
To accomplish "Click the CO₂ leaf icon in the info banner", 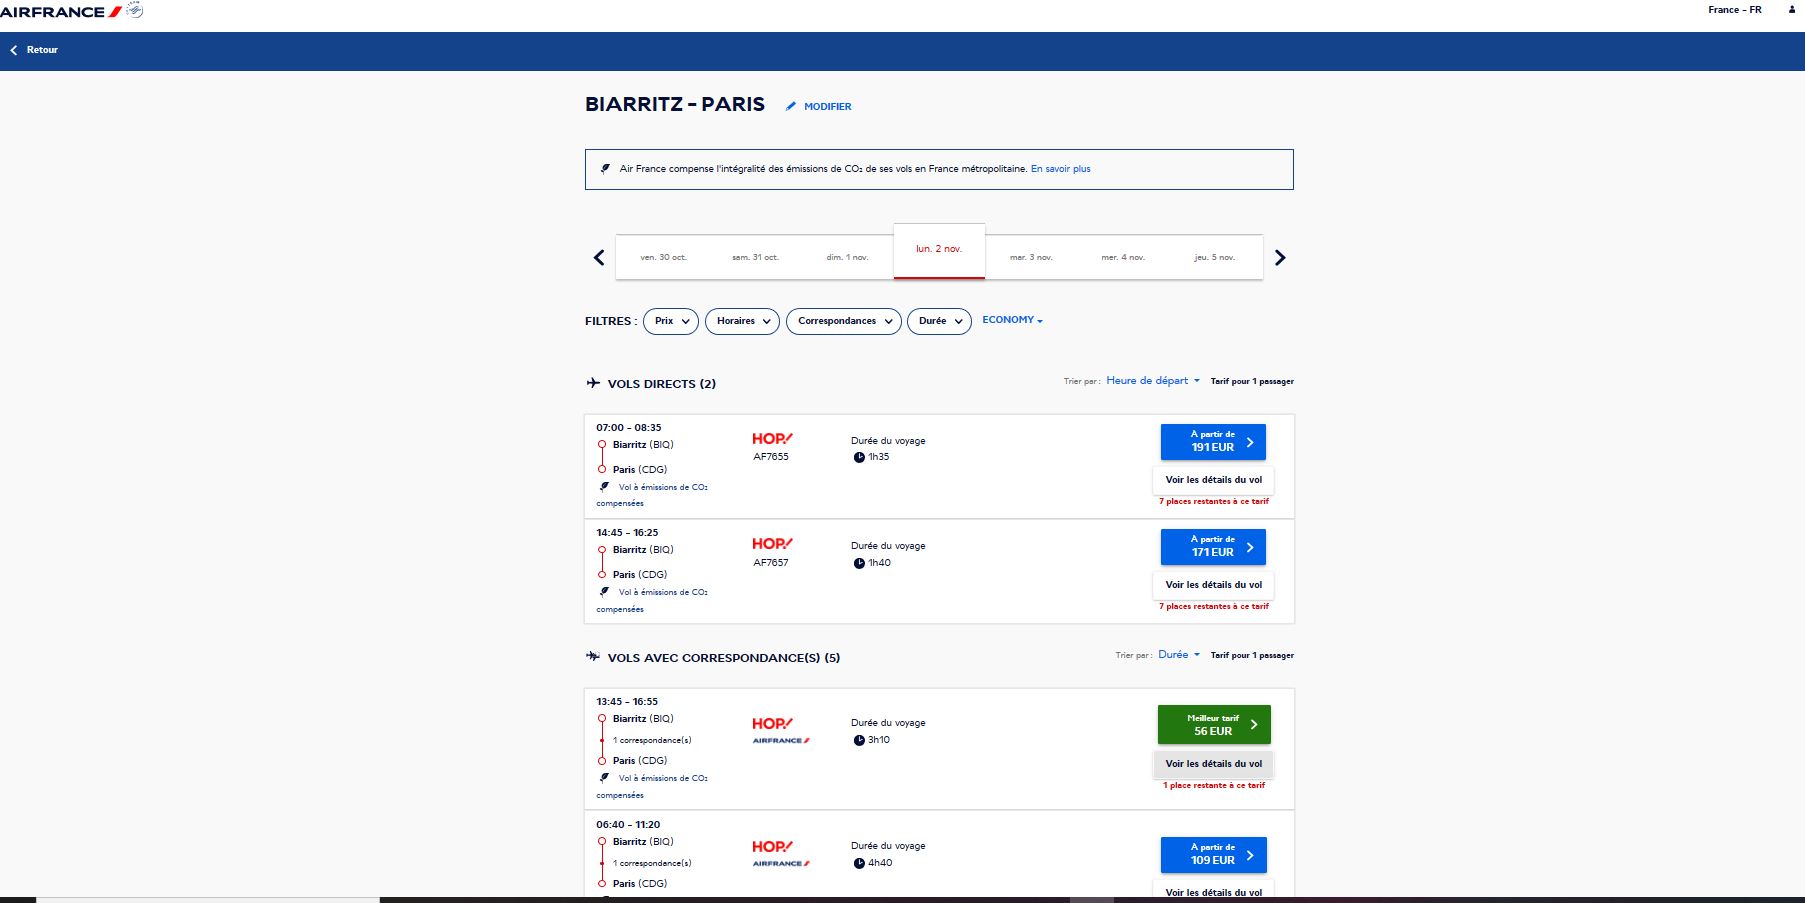I will (605, 169).
